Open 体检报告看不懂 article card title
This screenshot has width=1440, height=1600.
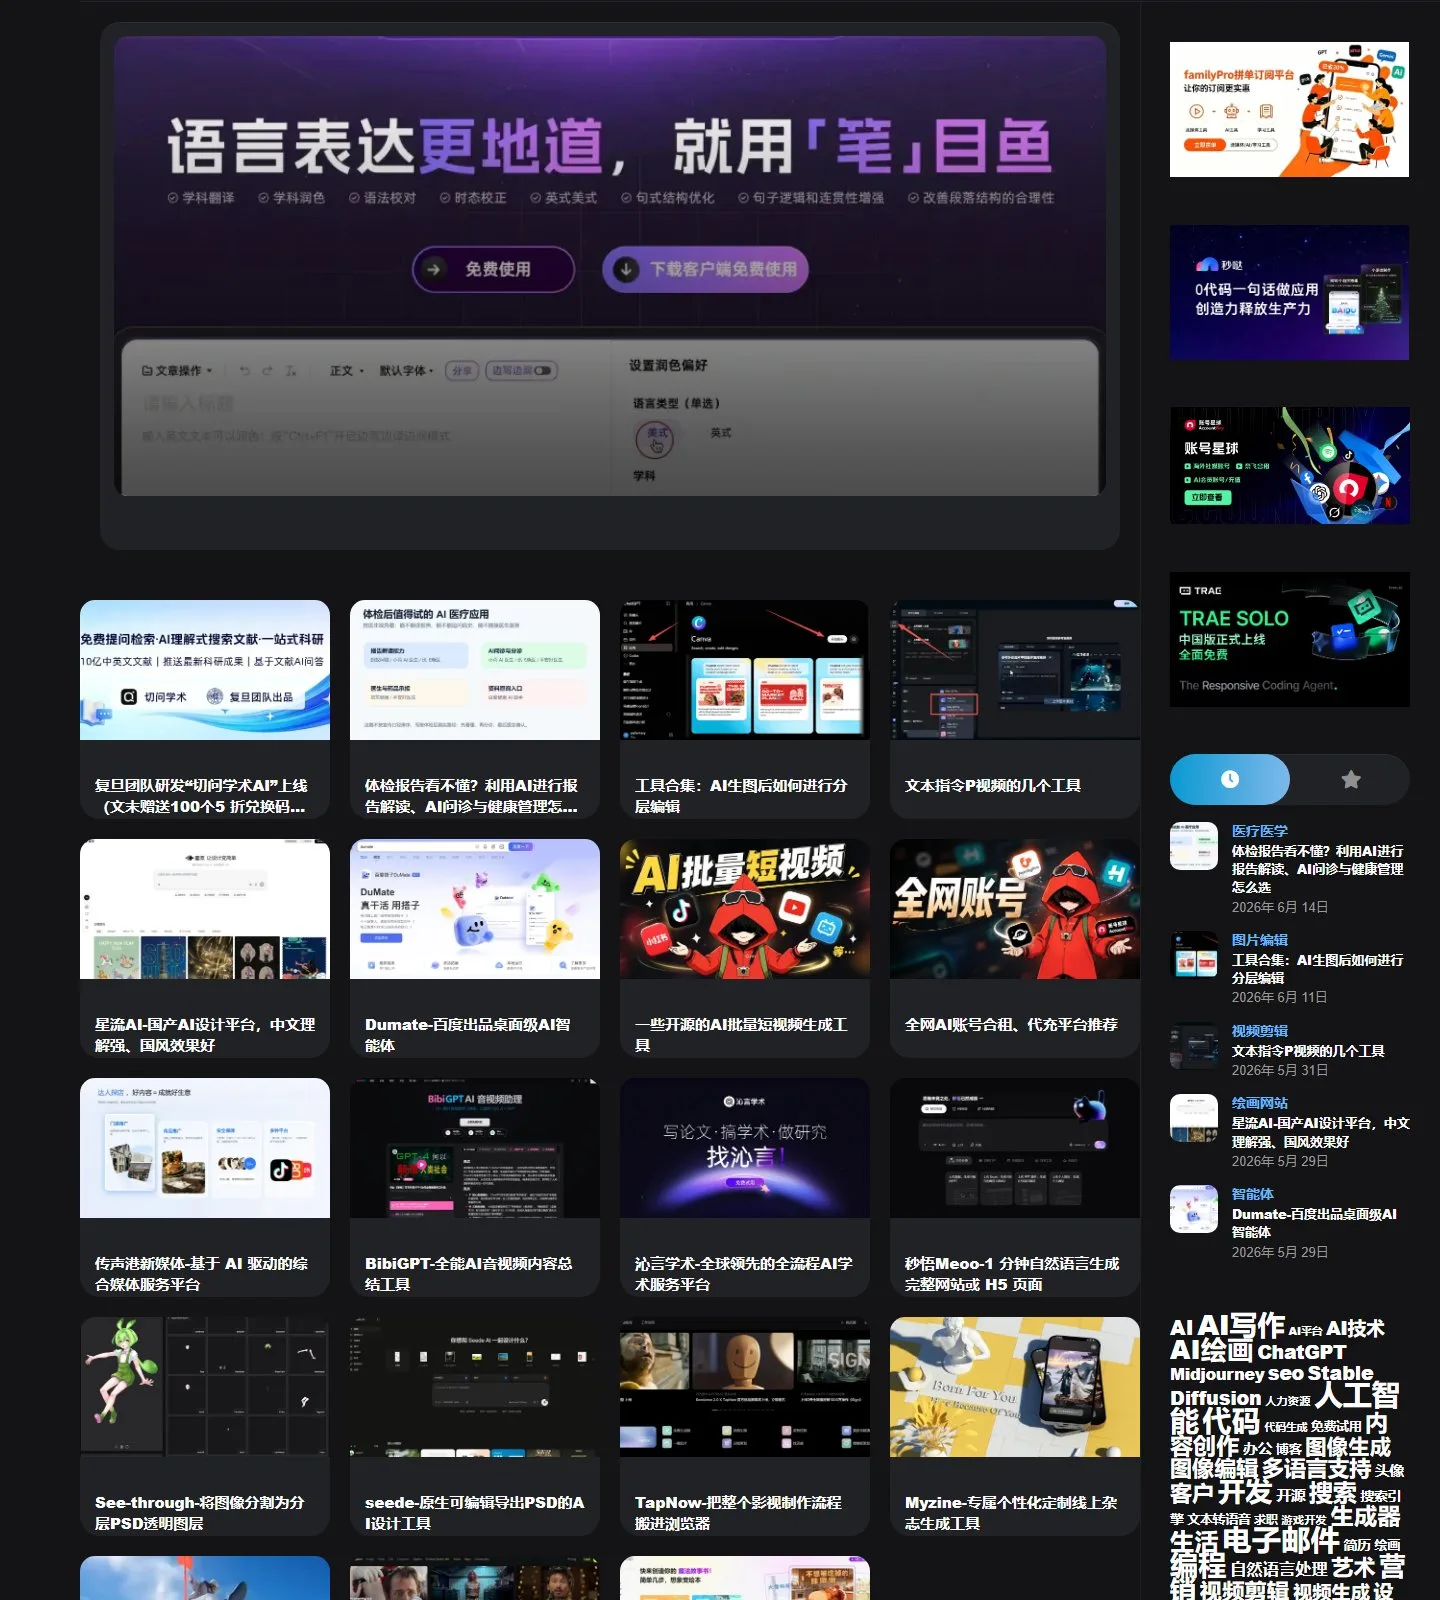[471, 796]
